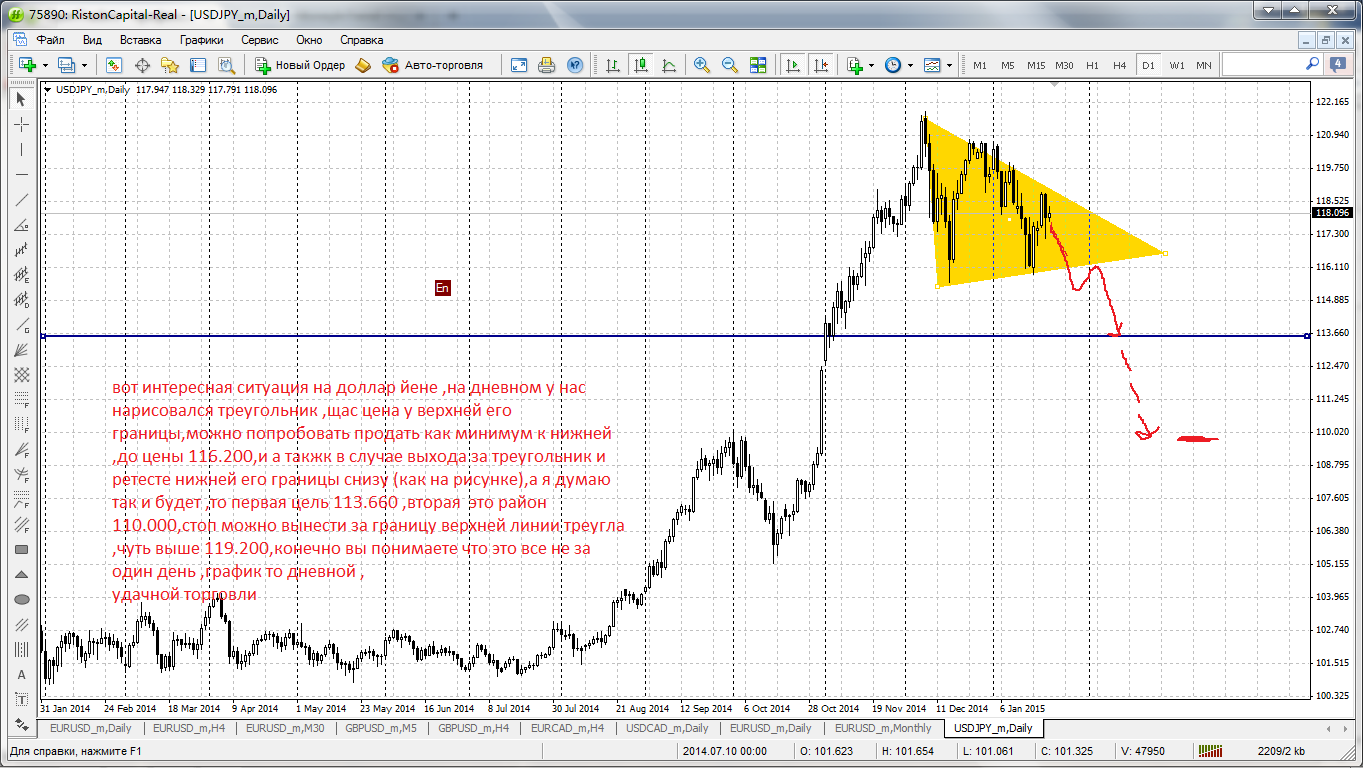Viewport: 1363px width, 768px height.
Task: Open the Графики menu
Action: [x=201, y=40]
